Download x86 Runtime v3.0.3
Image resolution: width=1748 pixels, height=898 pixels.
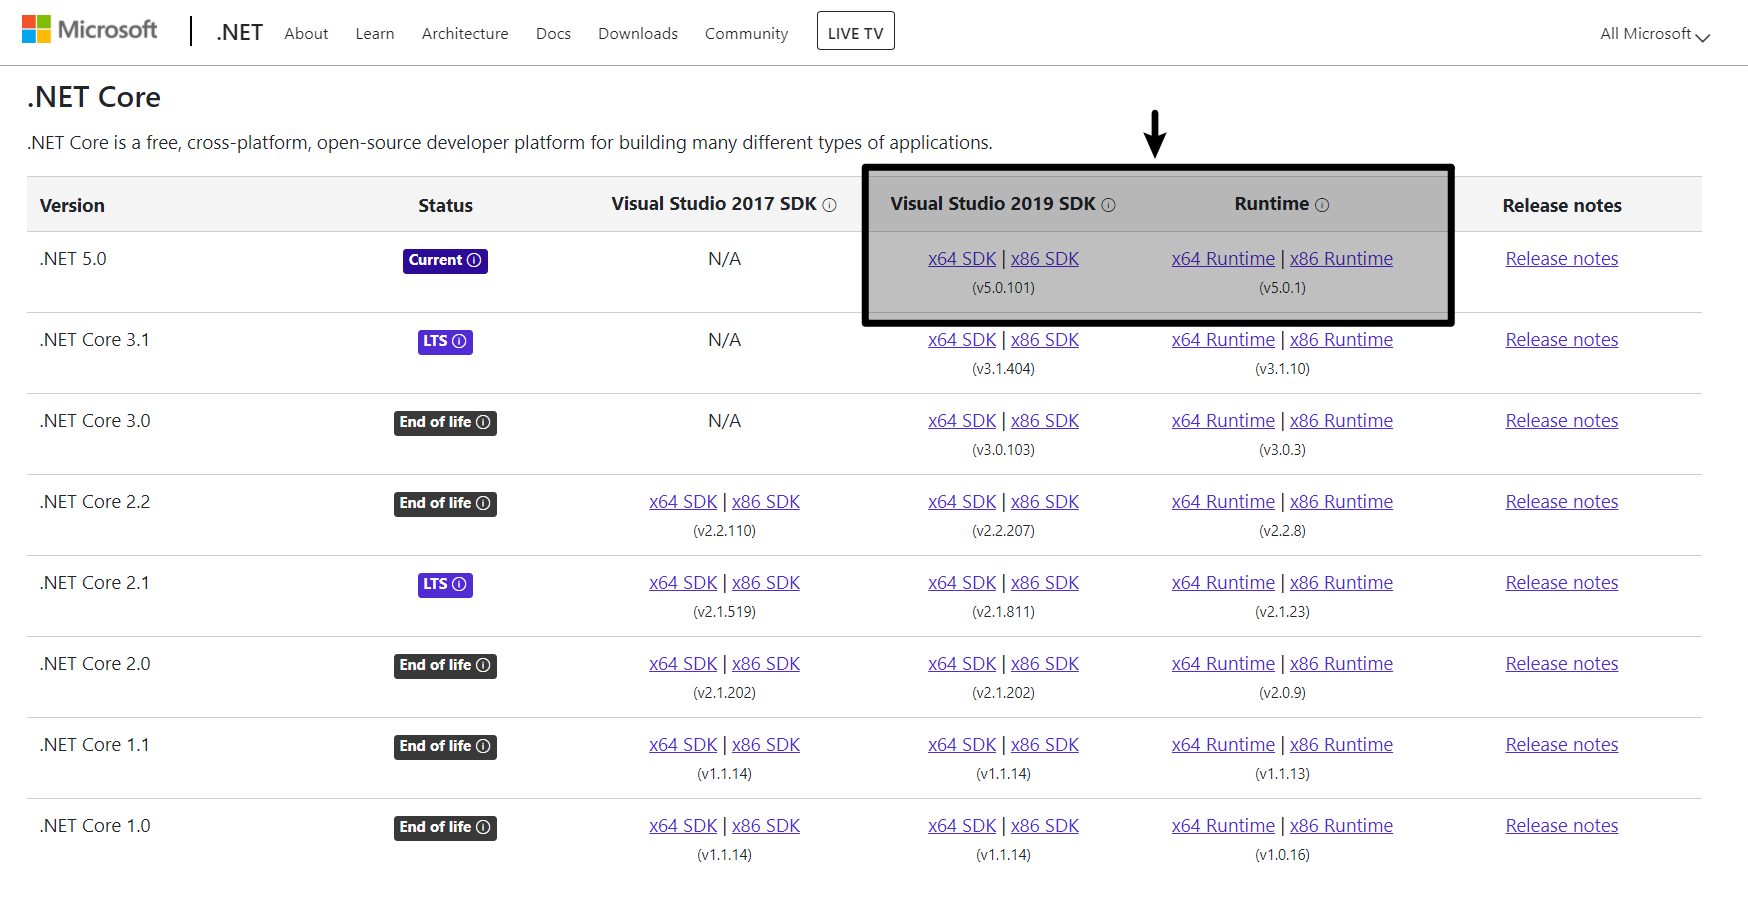tap(1341, 421)
